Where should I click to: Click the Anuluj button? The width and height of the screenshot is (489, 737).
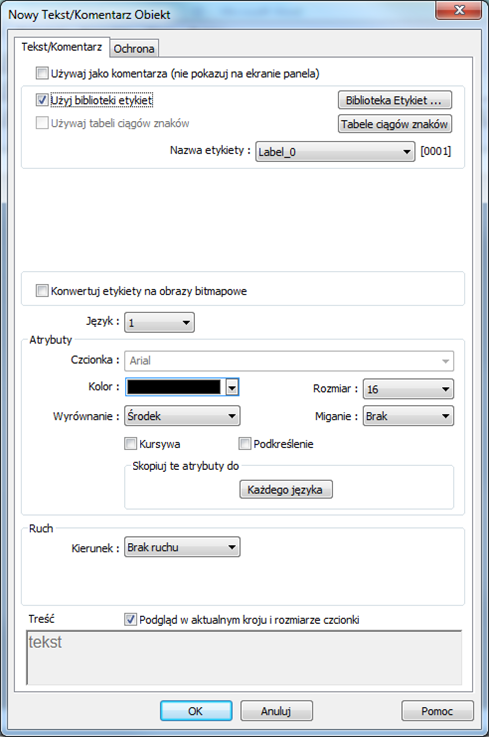276,711
